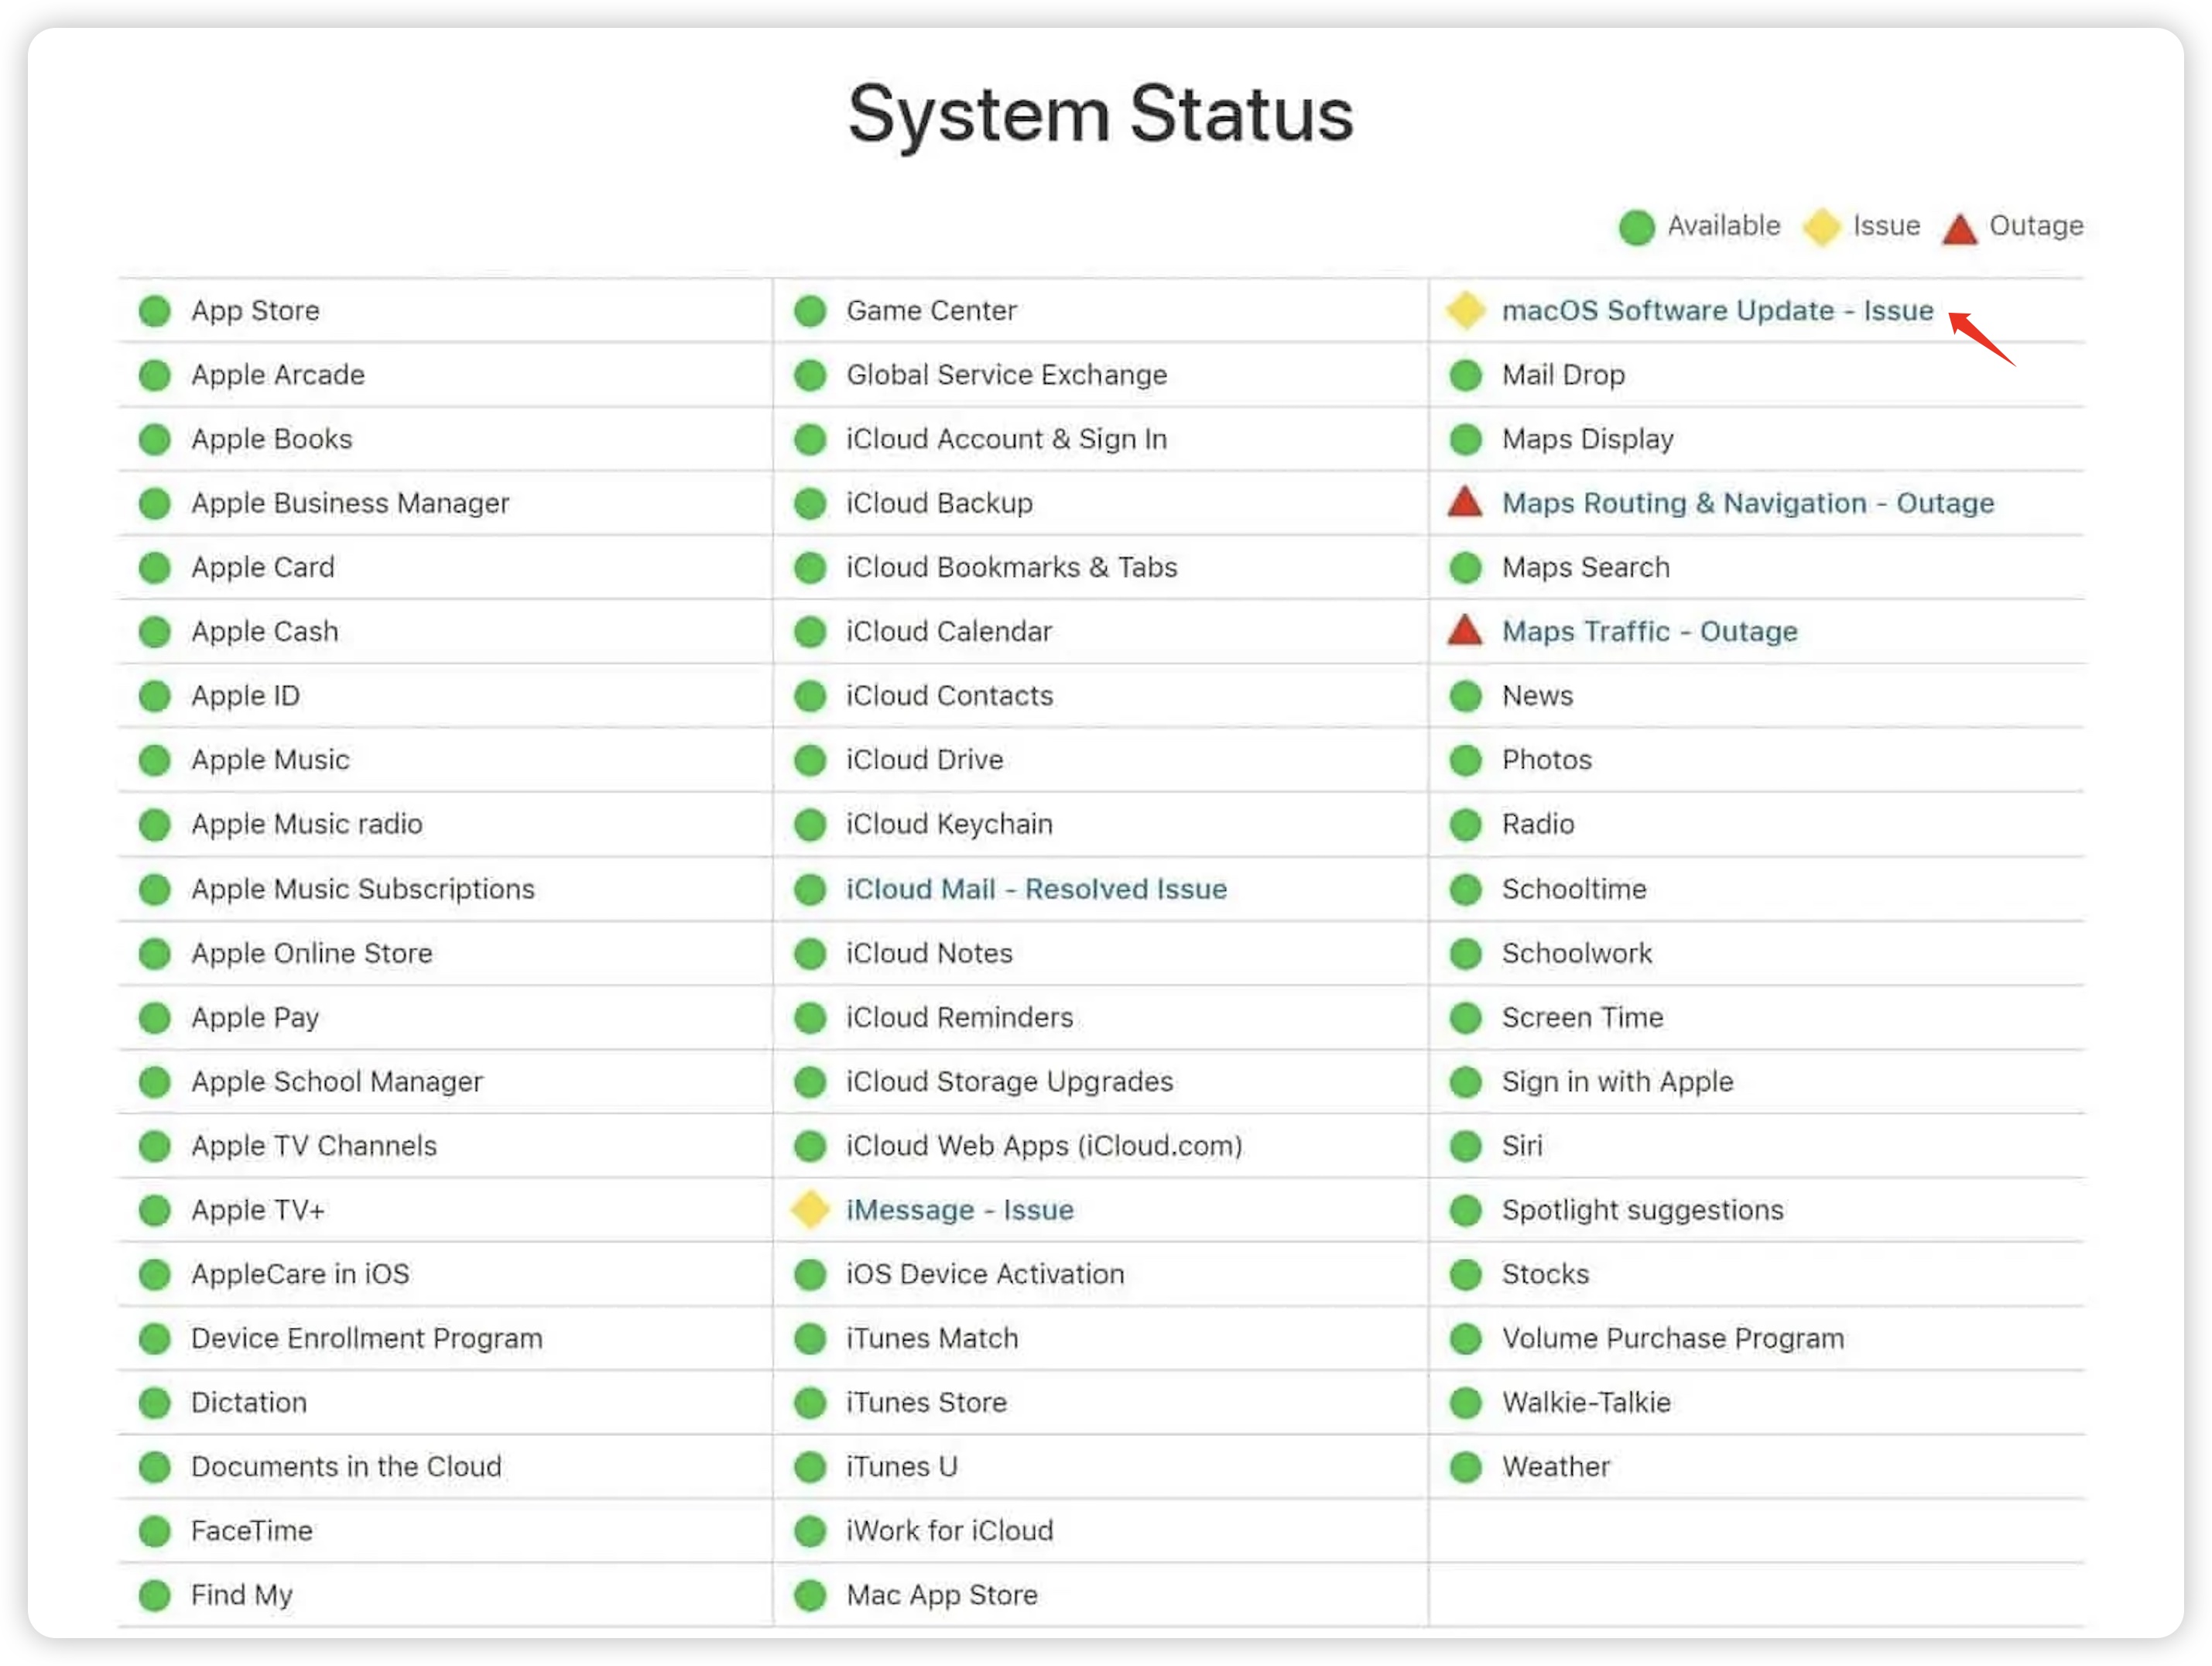The width and height of the screenshot is (2212, 1666).
Task: Click the green status dot beside Apple ID
Action: (x=155, y=696)
